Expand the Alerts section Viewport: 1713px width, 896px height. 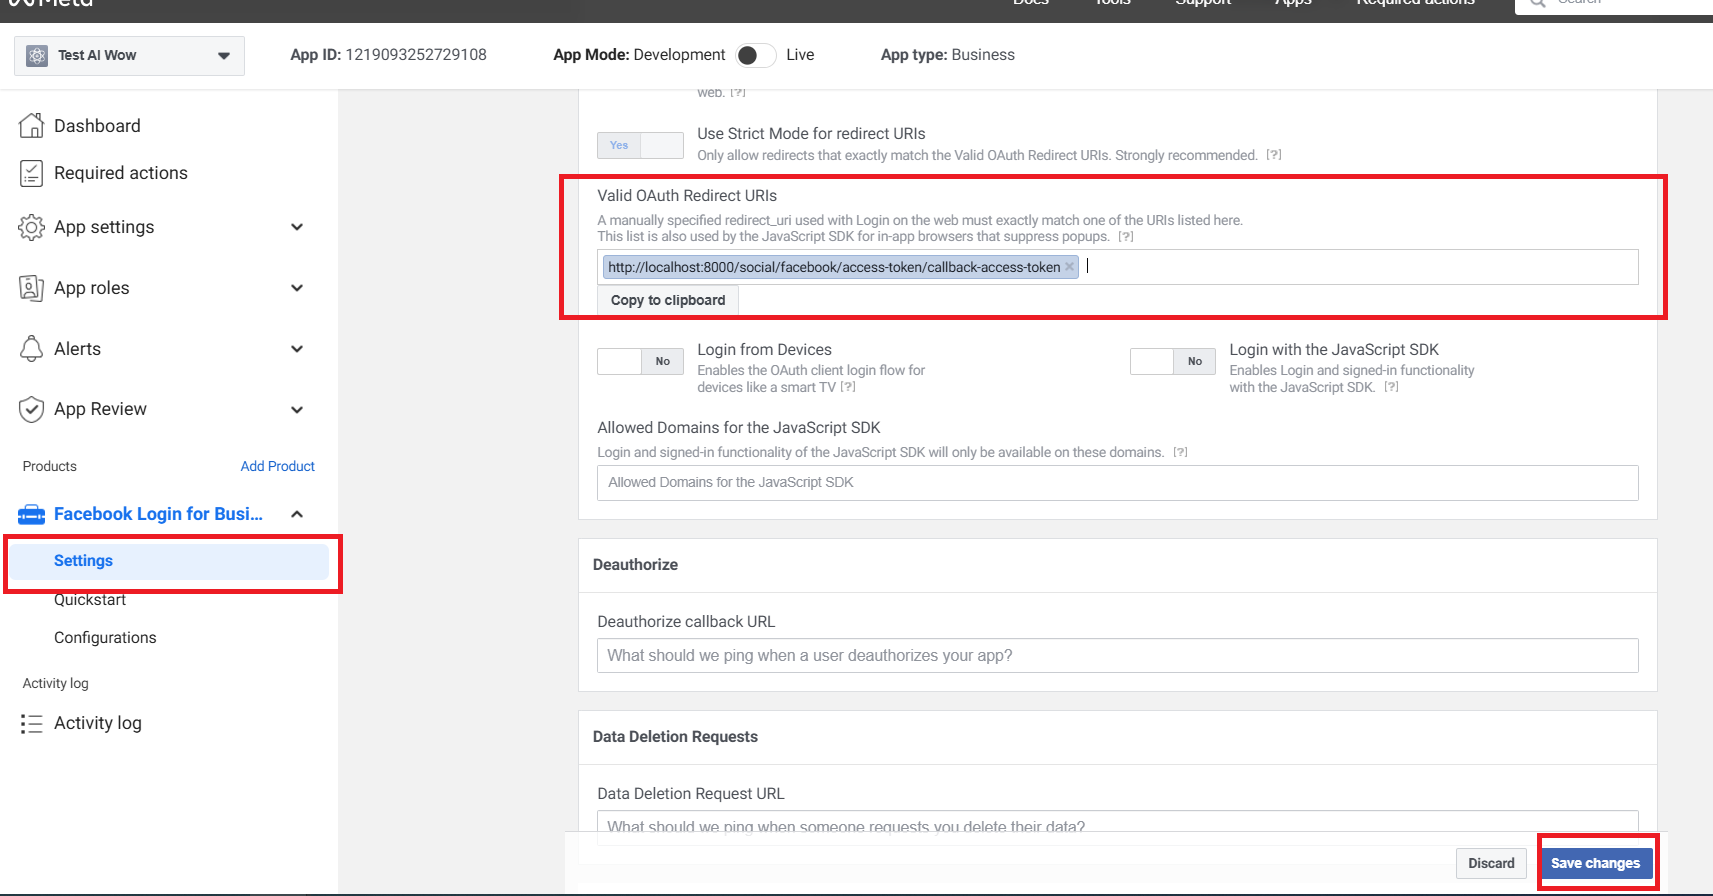pos(297,349)
